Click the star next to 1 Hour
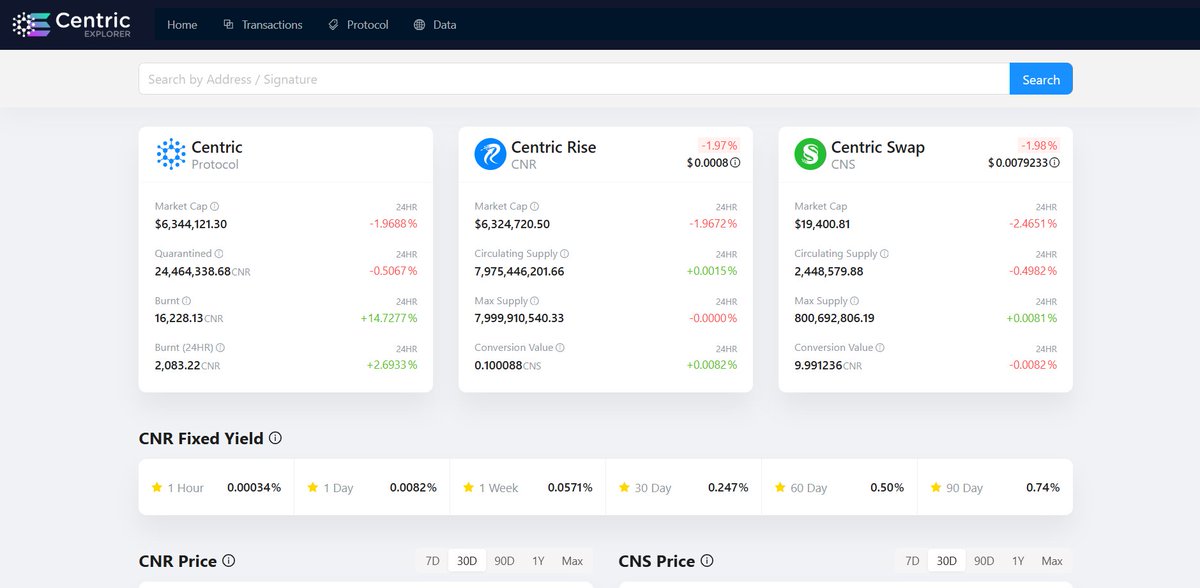The width and height of the screenshot is (1200, 588). pos(156,487)
